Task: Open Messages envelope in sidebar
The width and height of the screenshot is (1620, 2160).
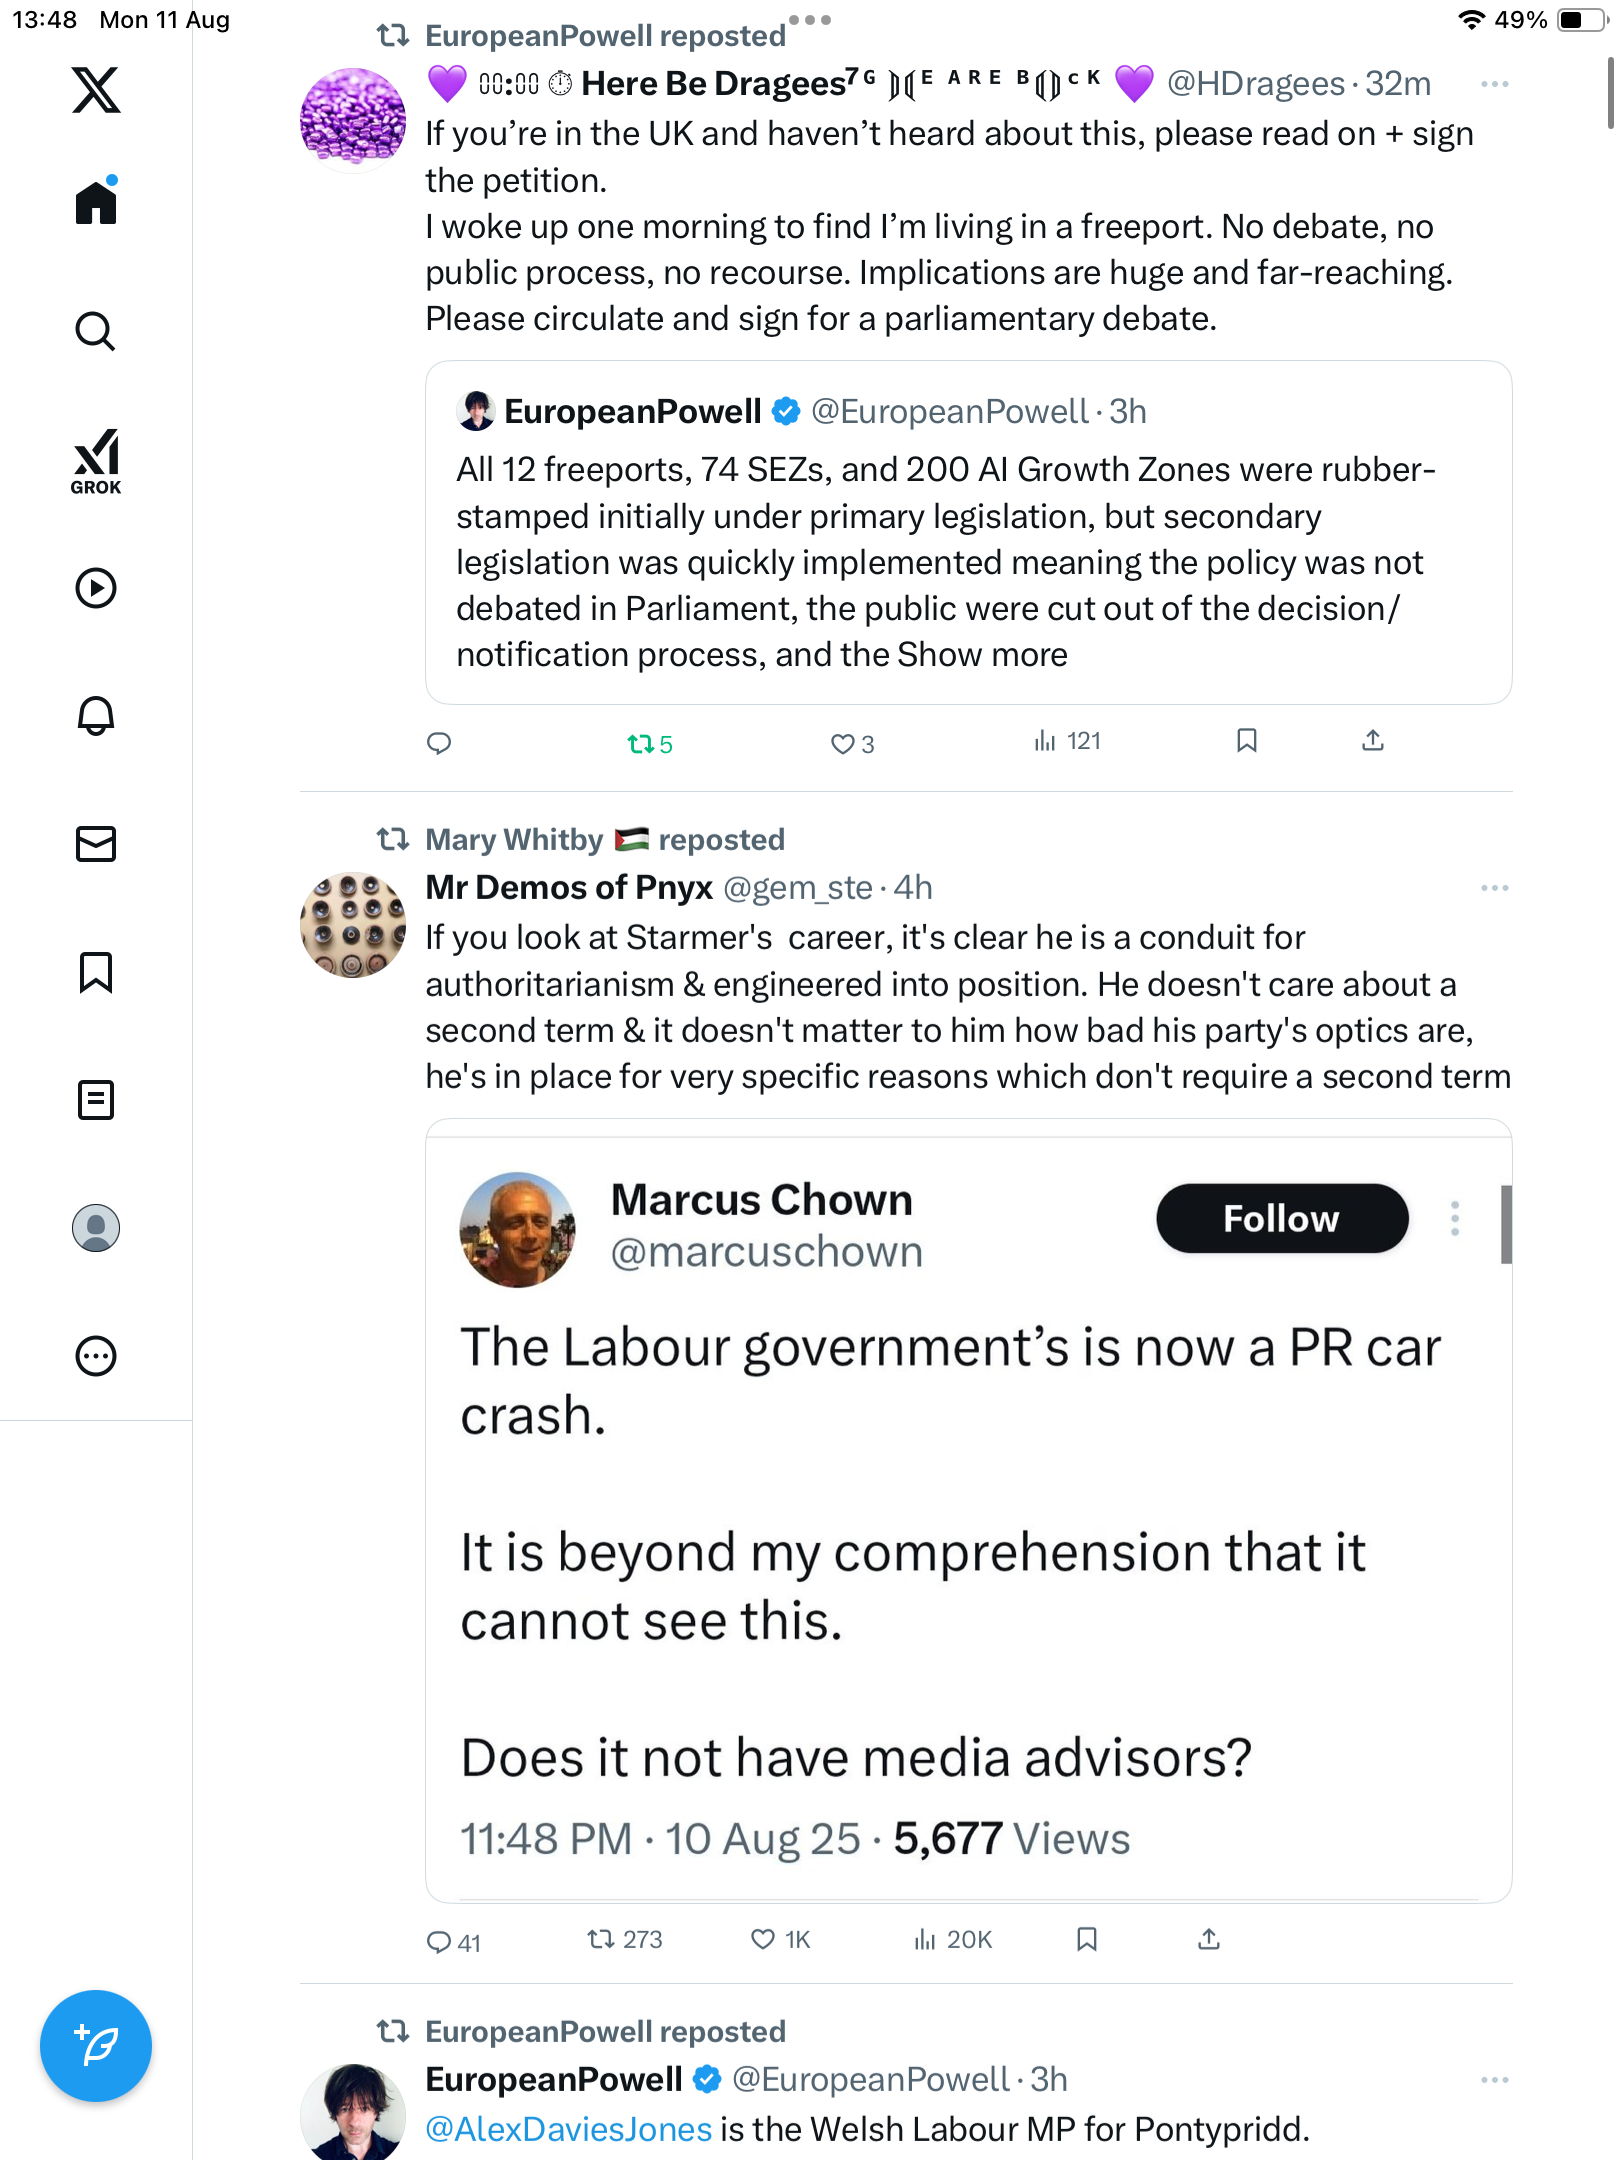Action: point(96,844)
